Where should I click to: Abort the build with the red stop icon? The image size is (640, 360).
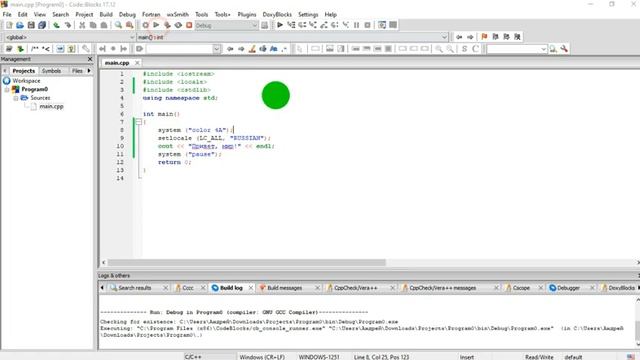[x=189, y=25]
